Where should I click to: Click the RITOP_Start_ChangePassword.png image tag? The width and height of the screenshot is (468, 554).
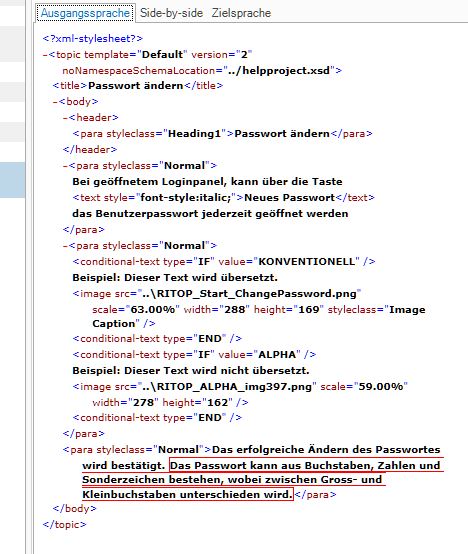pos(249,308)
